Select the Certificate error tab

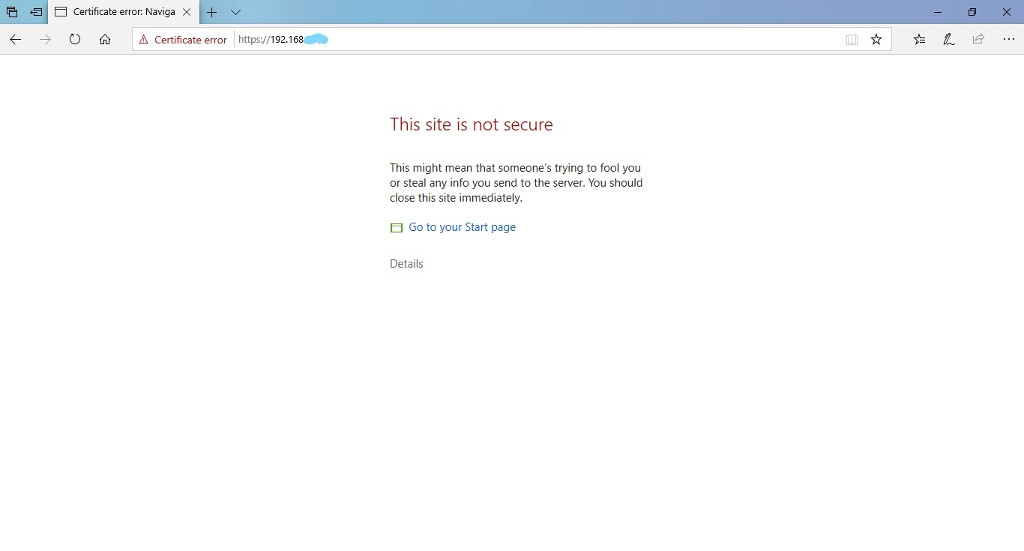pyautogui.click(x=123, y=12)
